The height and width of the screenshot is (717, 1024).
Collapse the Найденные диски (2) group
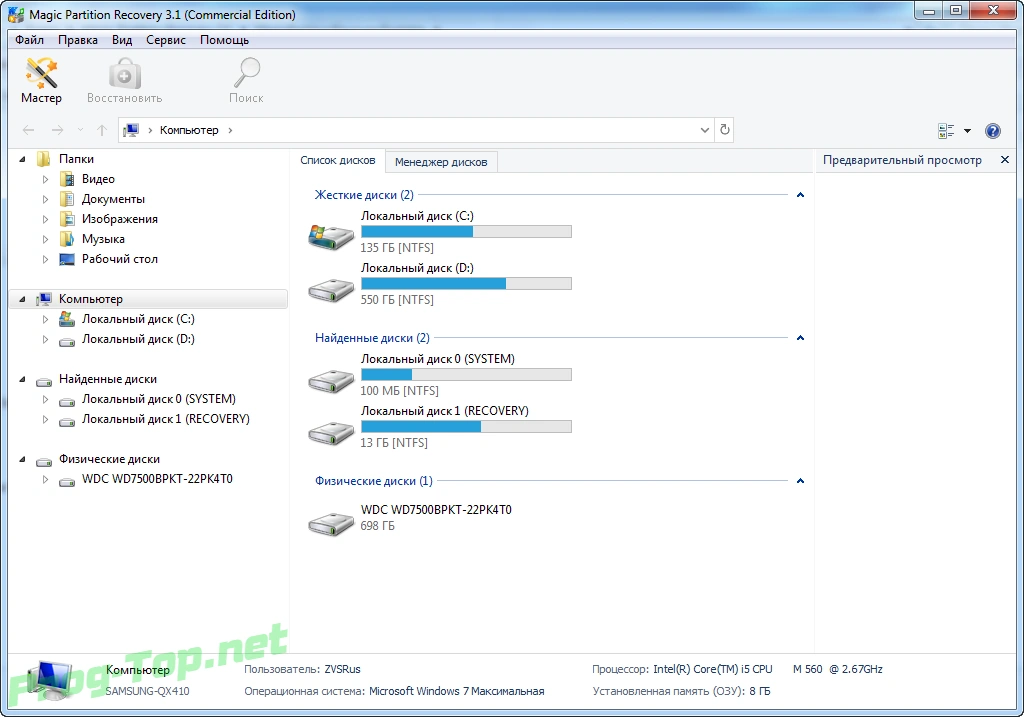tap(800, 338)
